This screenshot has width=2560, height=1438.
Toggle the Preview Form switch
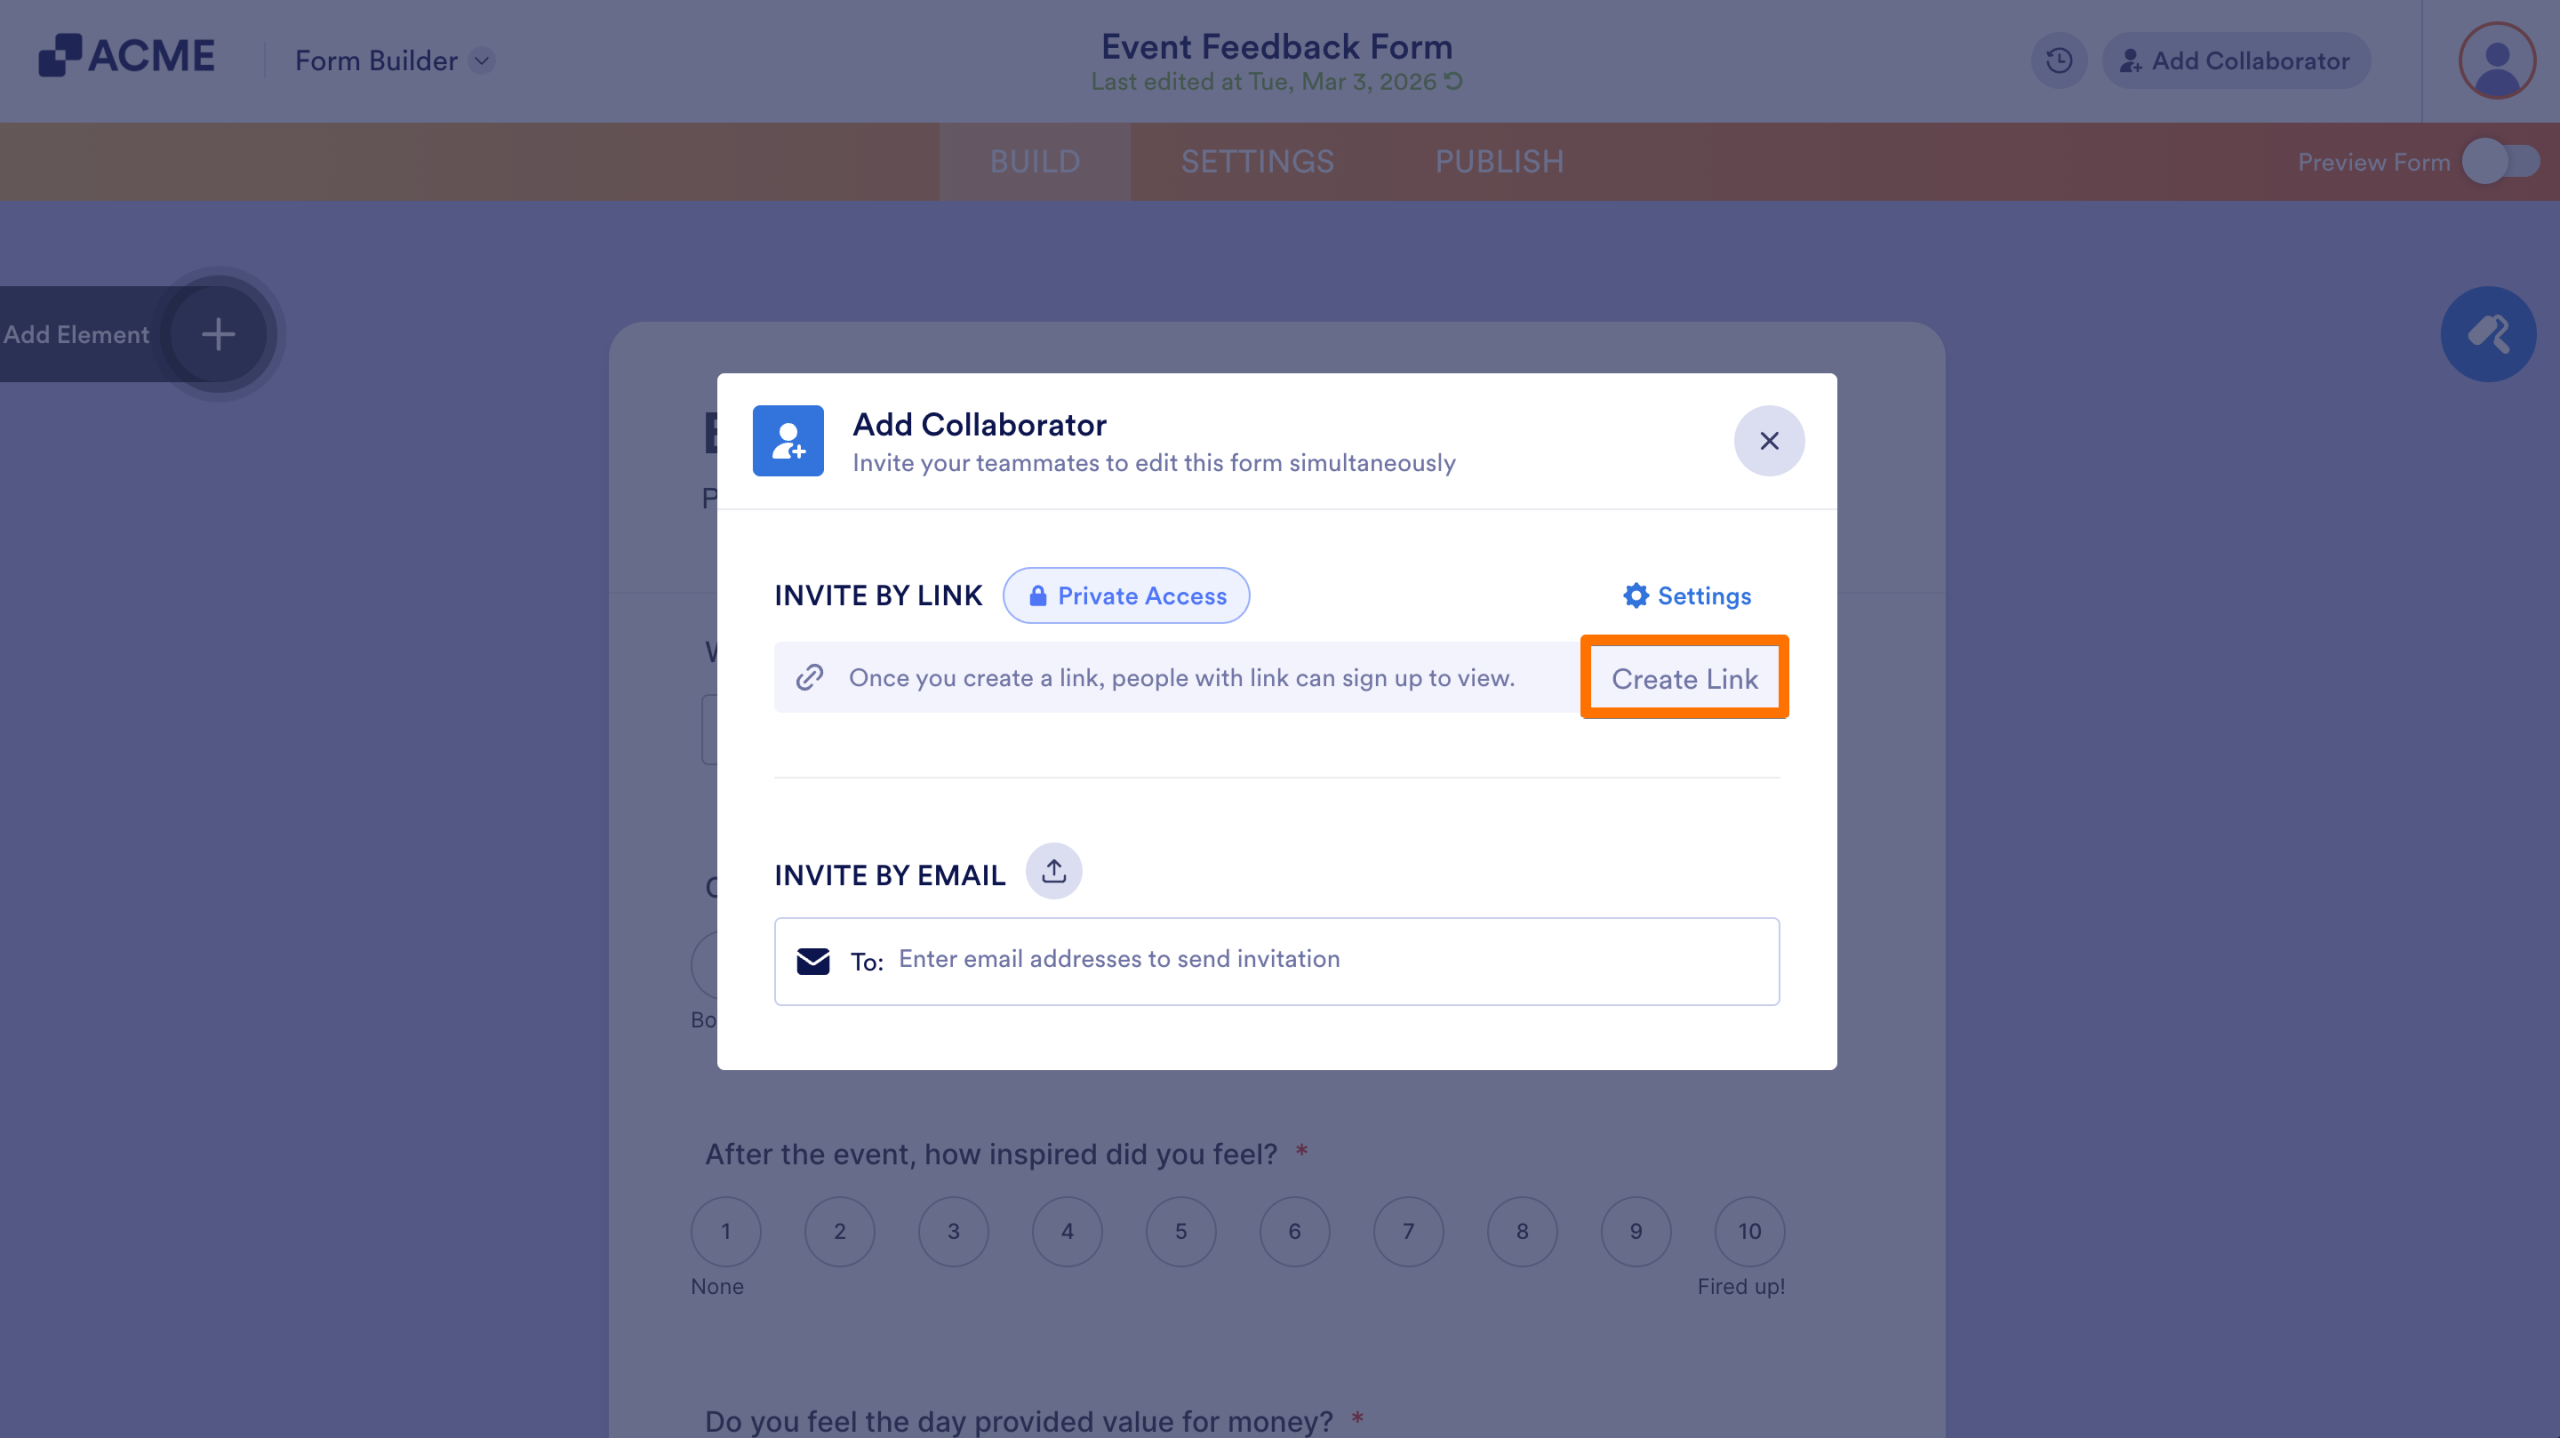tap(2499, 162)
